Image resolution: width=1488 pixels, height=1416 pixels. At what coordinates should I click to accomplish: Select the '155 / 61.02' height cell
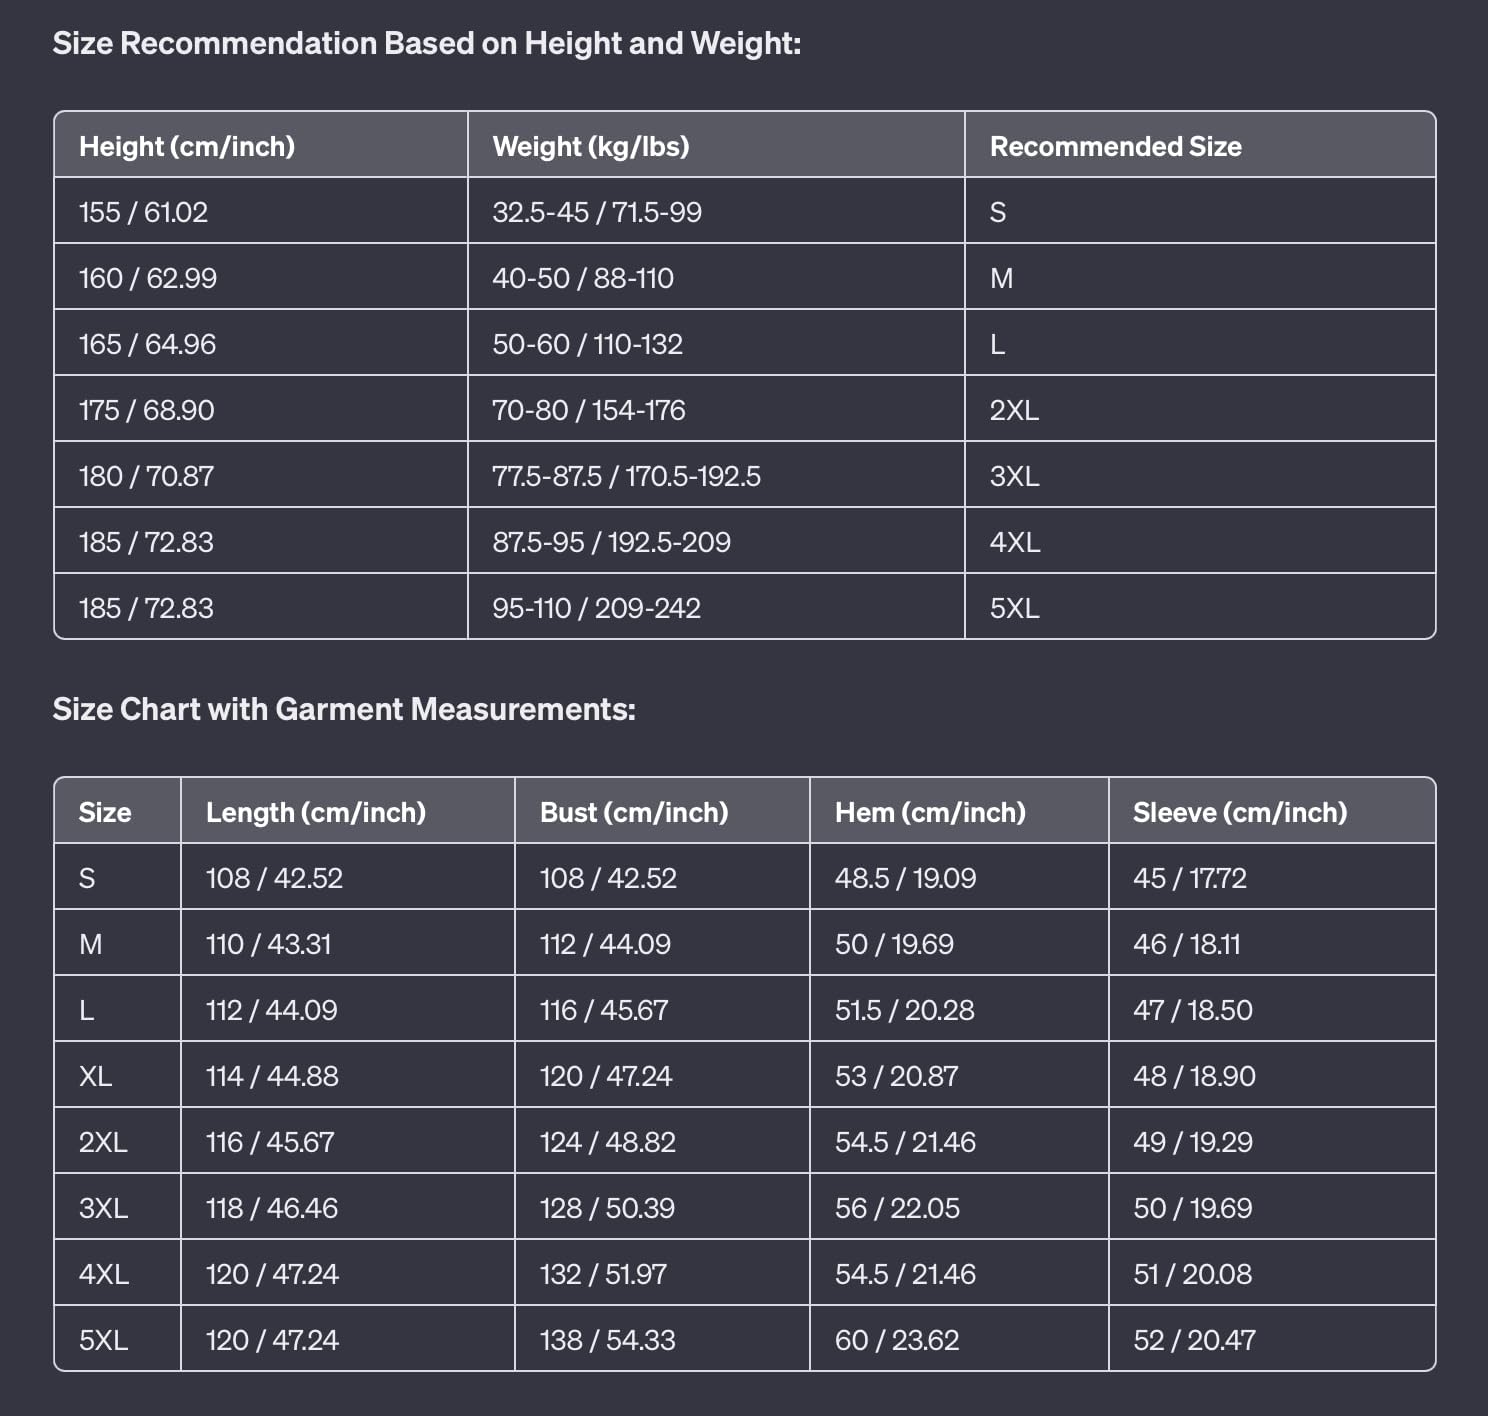pyautogui.click(x=143, y=212)
